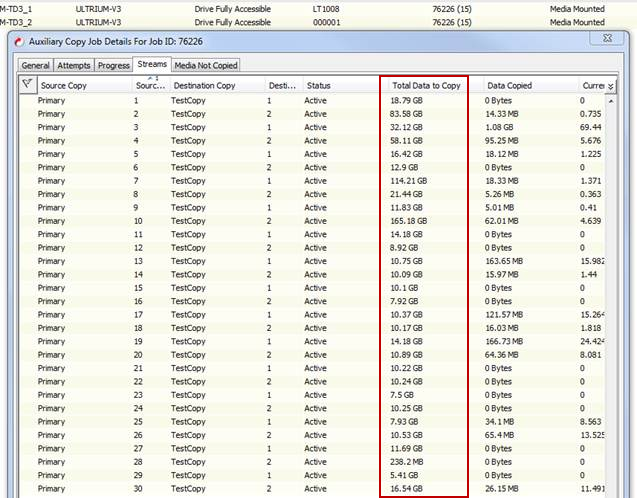Go to the Media Not Copied tab

pos(206,65)
